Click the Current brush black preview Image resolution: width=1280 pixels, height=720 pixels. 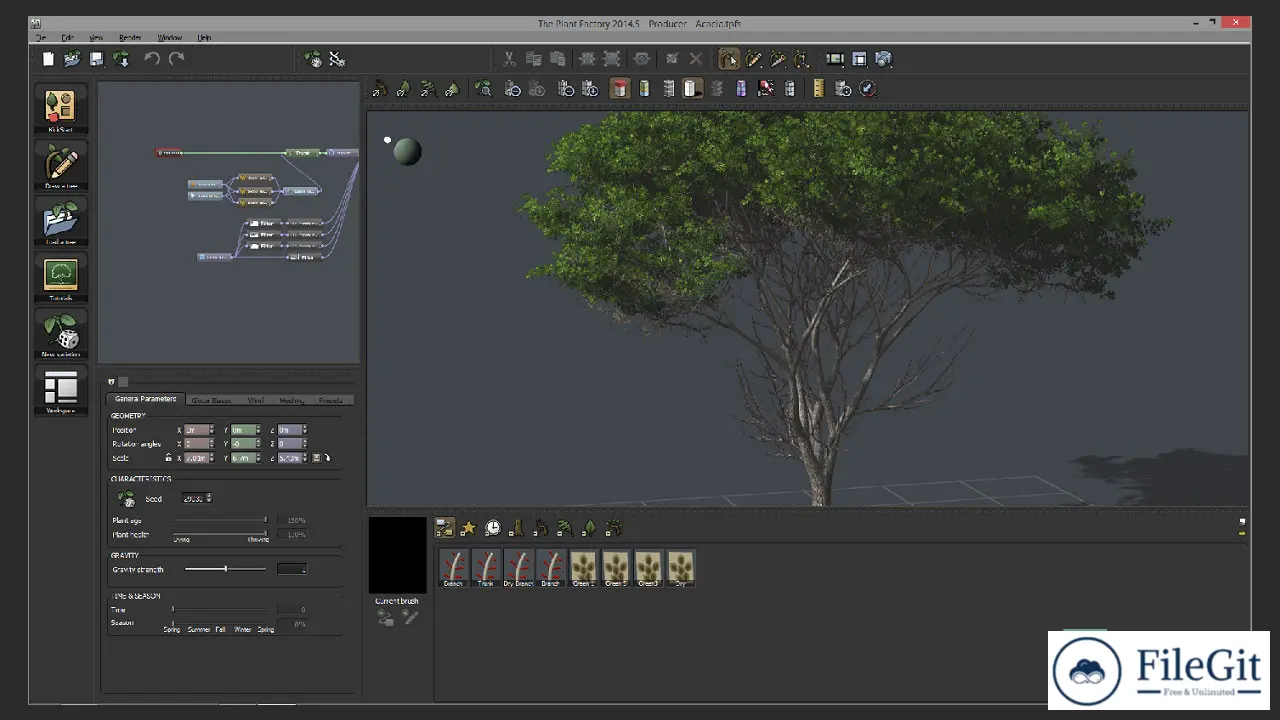point(397,555)
